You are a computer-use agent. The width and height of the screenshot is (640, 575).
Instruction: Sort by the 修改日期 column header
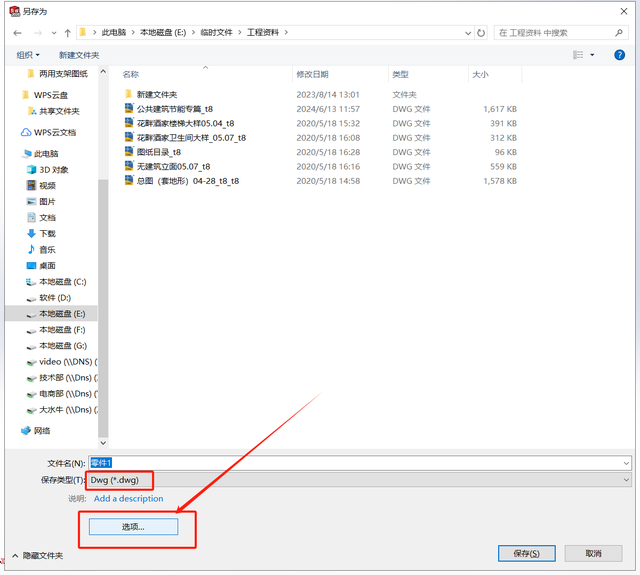[x=312, y=74]
